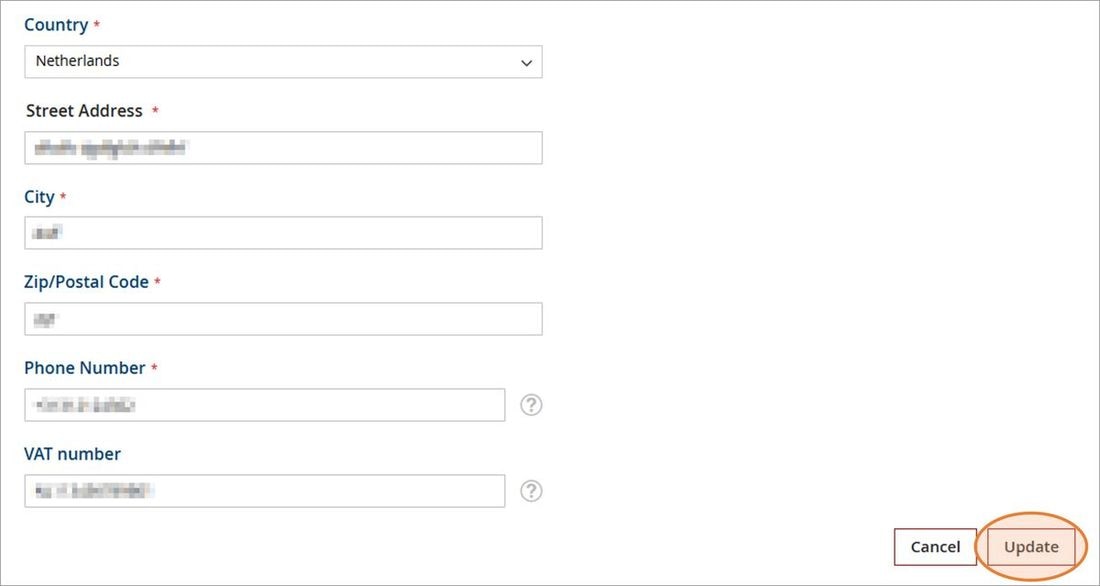Select the Netherlands text in Country dropdown
The height and width of the screenshot is (586, 1100).
[77, 61]
